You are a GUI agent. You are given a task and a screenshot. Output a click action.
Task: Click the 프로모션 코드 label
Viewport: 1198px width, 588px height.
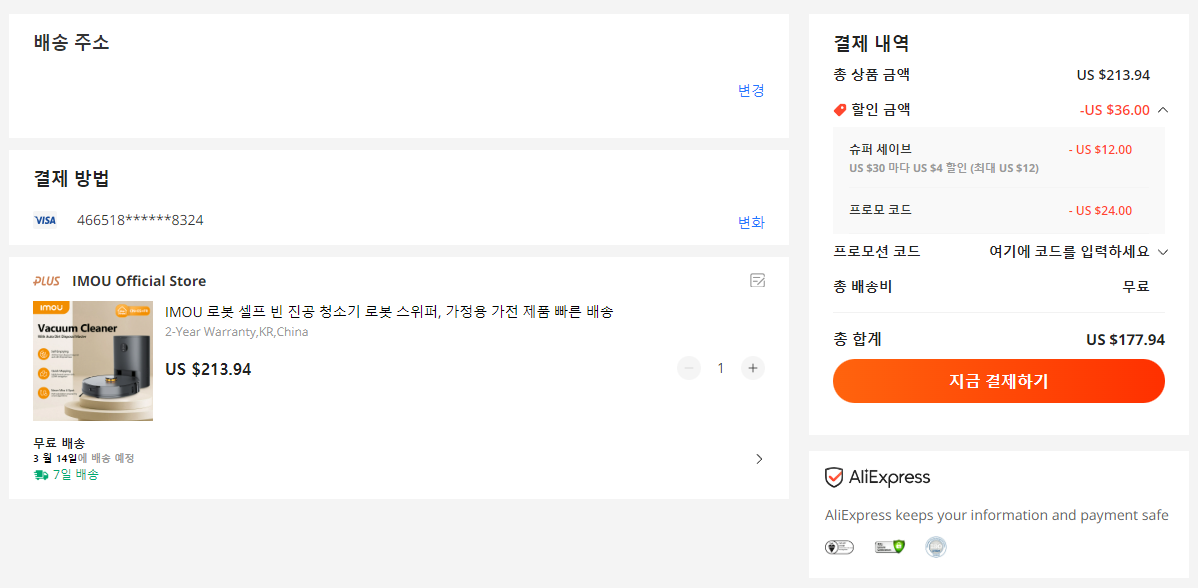pos(876,251)
